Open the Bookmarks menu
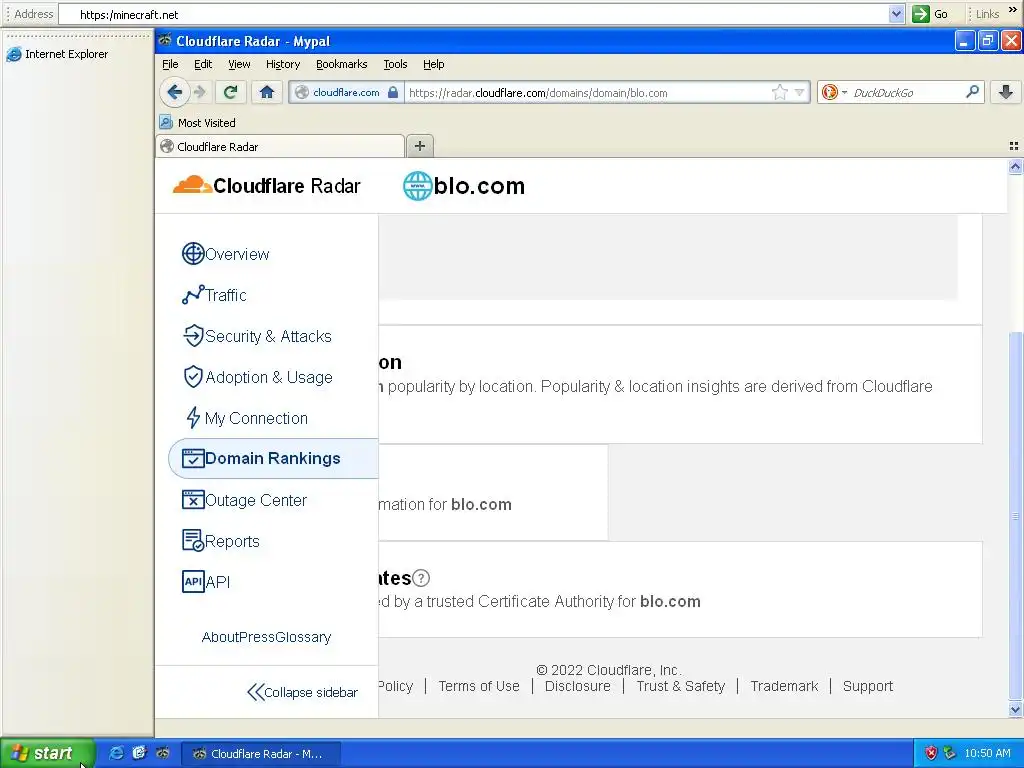This screenshot has height=768, width=1024. (x=342, y=64)
